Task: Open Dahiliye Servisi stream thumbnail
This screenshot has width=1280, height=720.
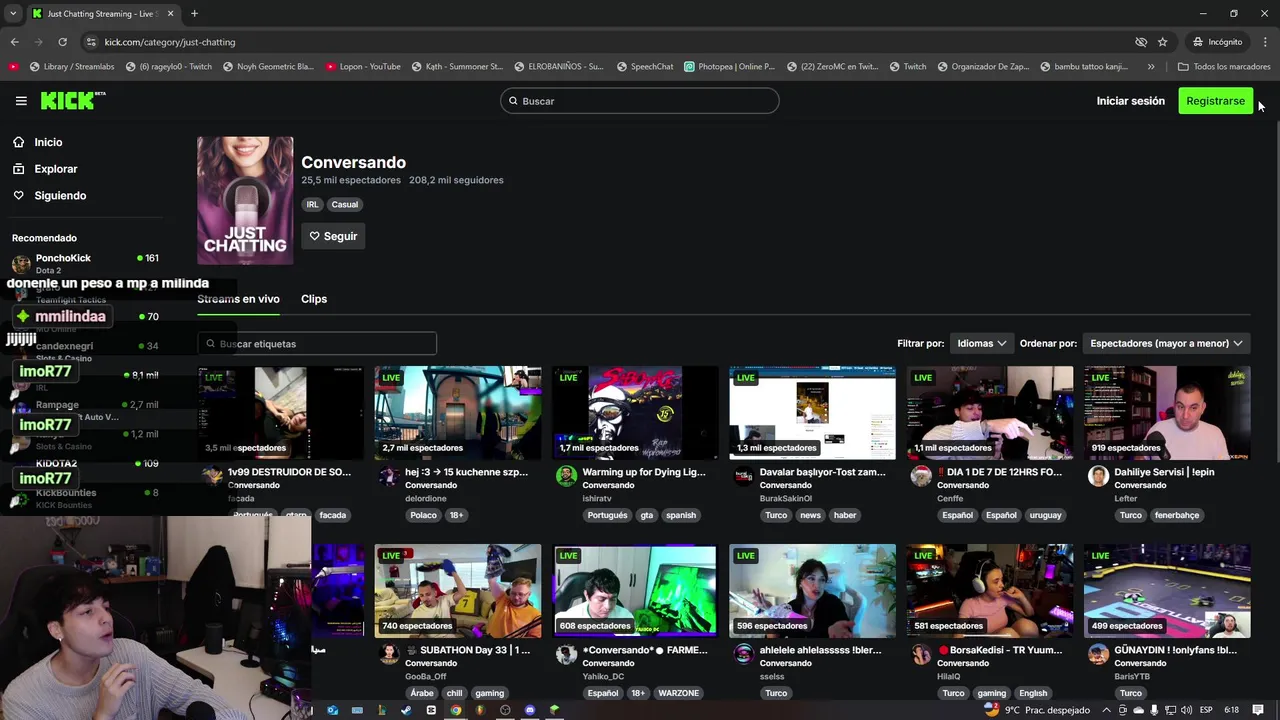Action: (x=1167, y=413)
